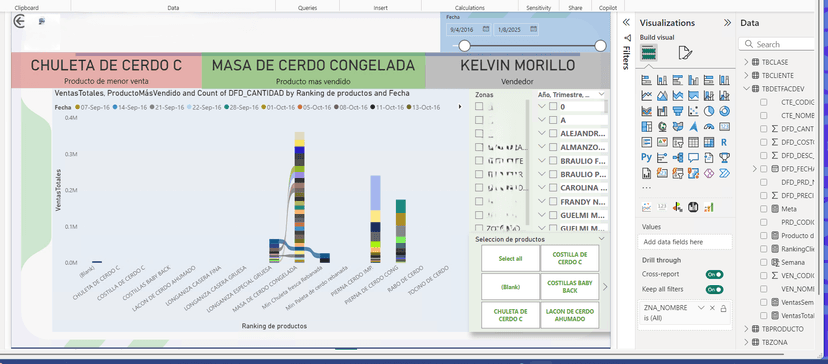Select the map (globe) visual icon
The image size is (828, 364).
pos(662,127)
